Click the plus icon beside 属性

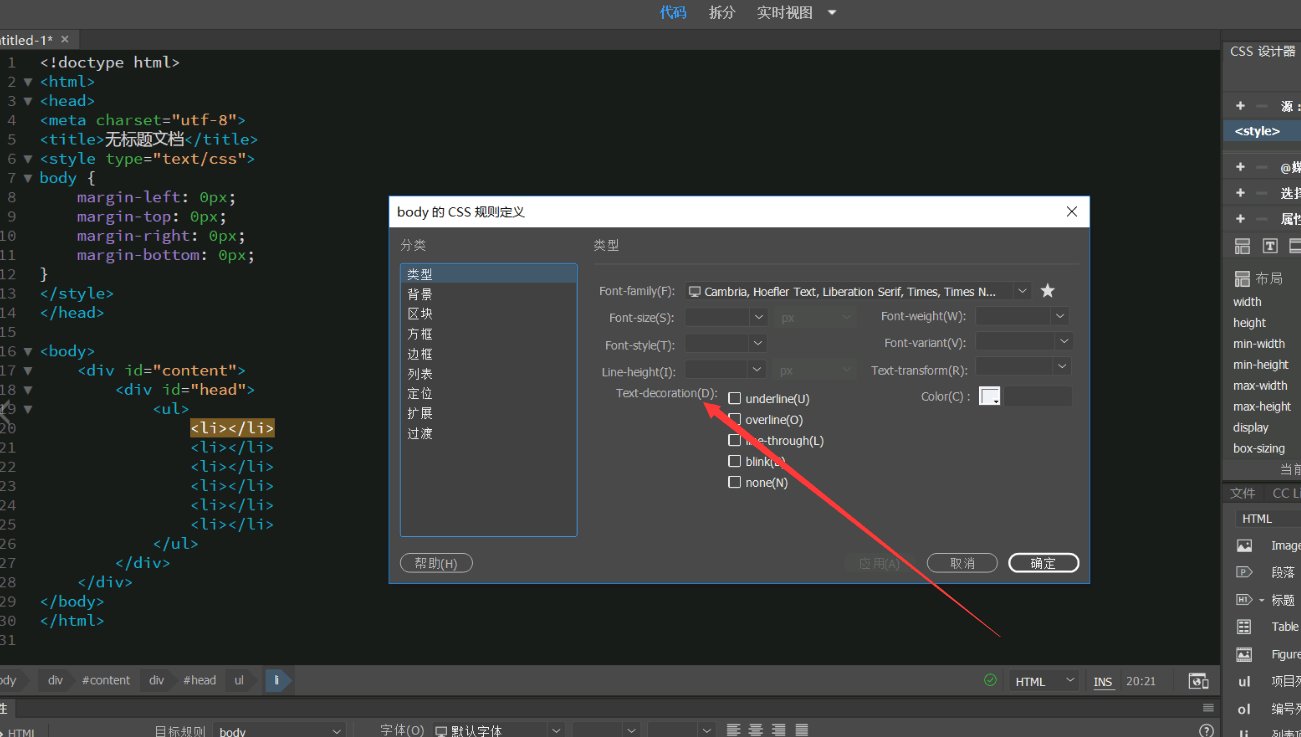coord(1240,219)
